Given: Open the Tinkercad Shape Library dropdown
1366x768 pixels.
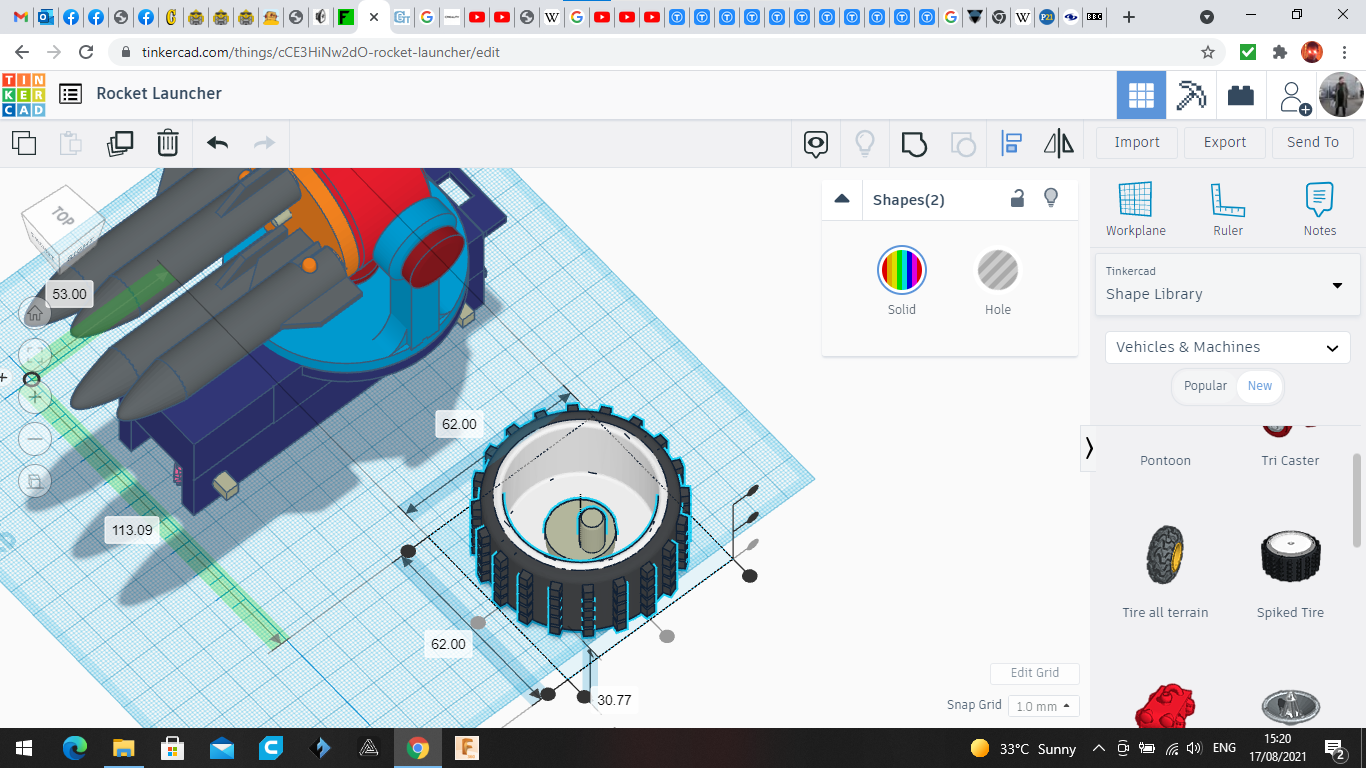Looking at the screenshot, I should coord(1228,285).
